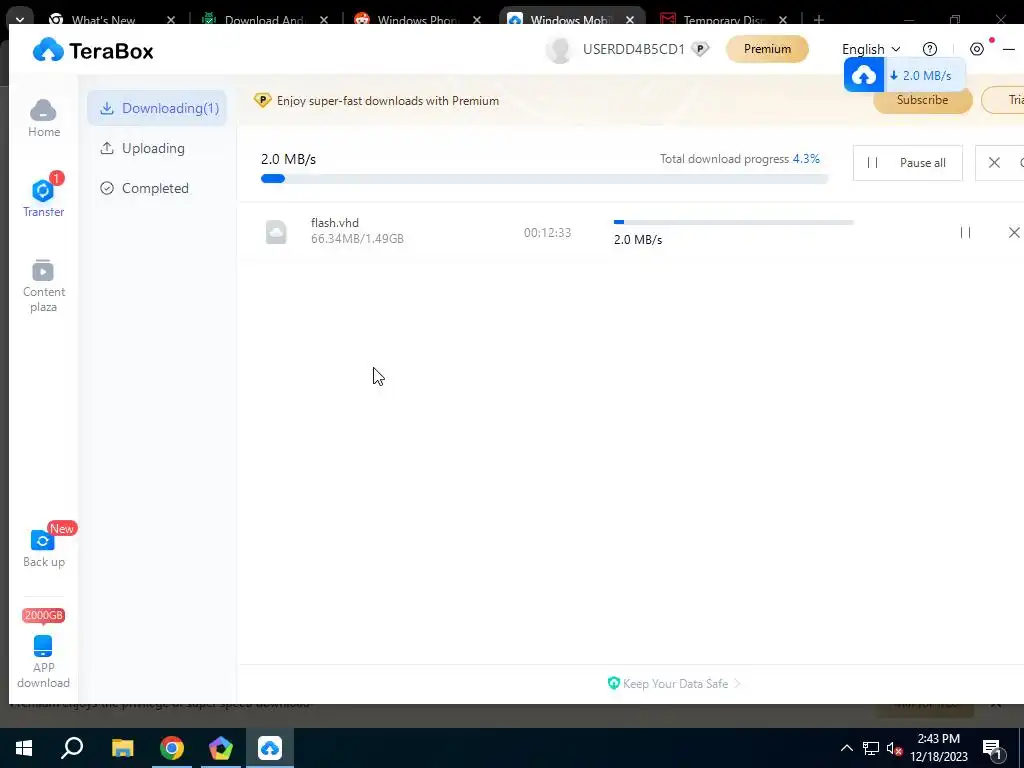
Task: Click the premium badge beside the username
Action: (700, 49)
